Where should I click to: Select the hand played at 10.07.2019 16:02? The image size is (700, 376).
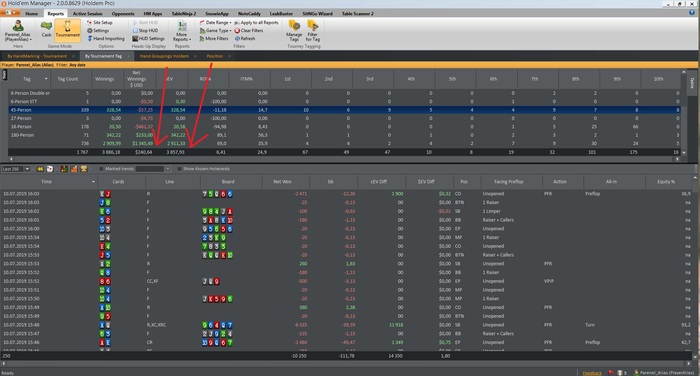pyautogui.click(x=346, y=211)
